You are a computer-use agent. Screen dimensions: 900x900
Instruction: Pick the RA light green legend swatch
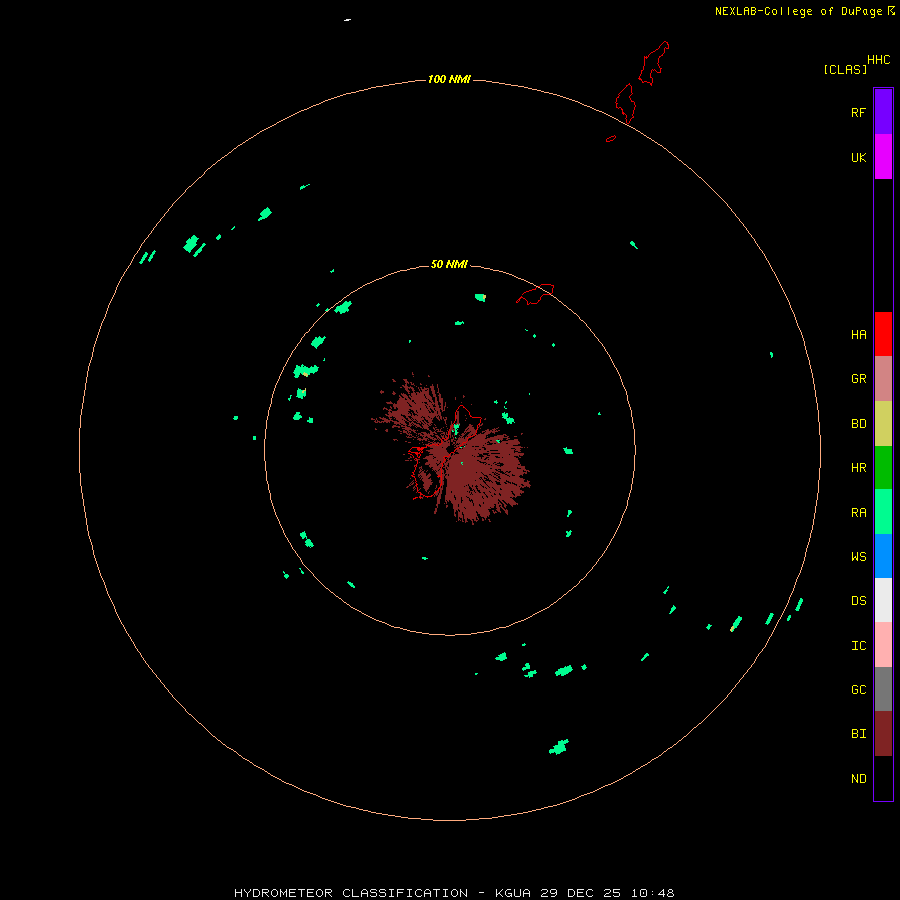[x=883, y=512]
